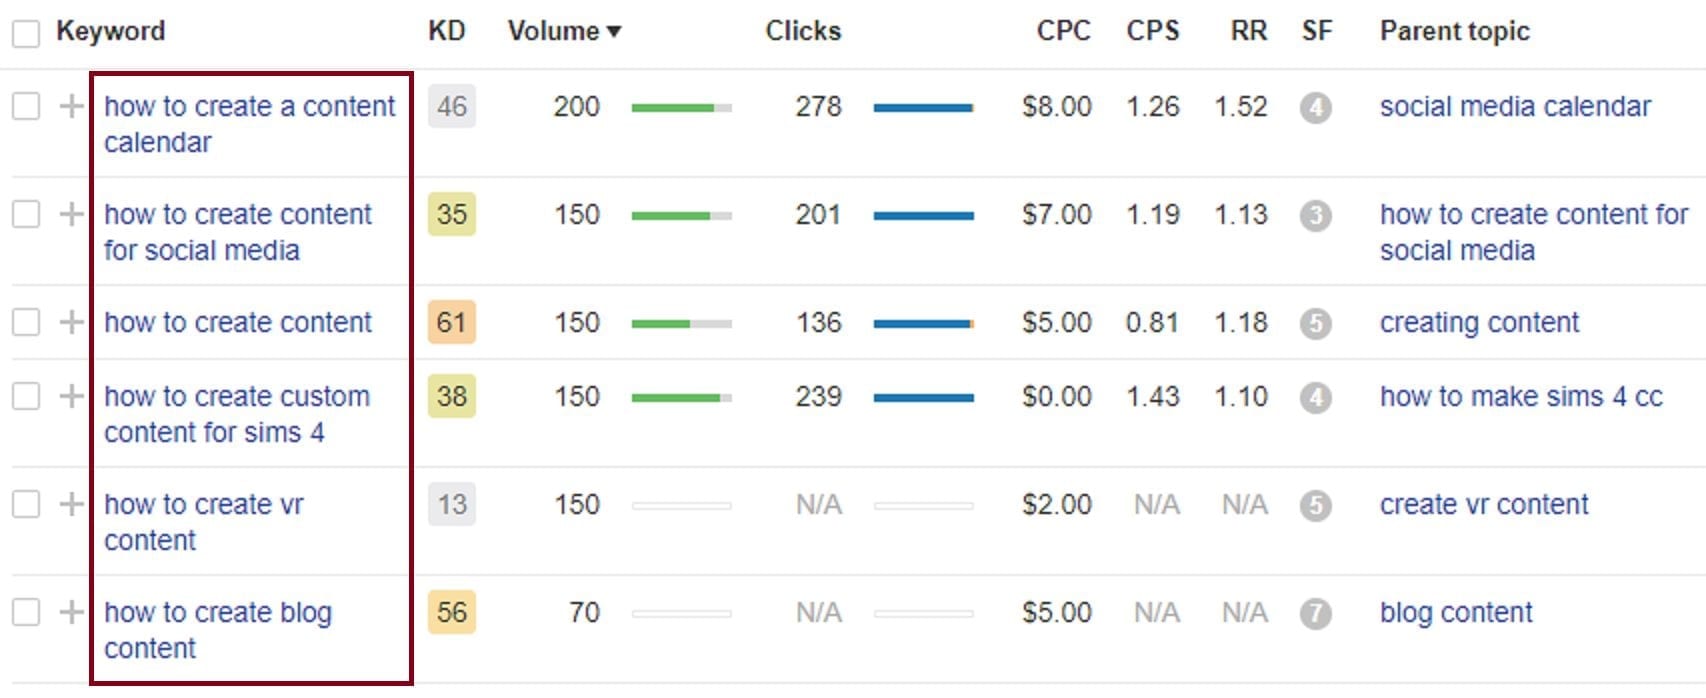This screenshot has height=698, width=1706.
Task: Click the plus icon beside "how to create a content calendar"
Action: click(71, 106)
